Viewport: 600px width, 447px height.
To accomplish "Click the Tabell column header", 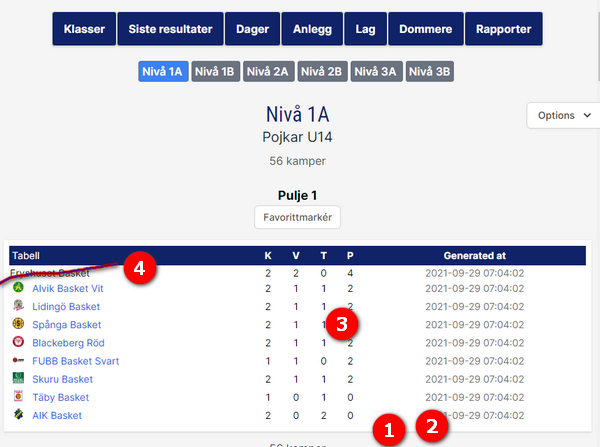I will click(26, 256).
